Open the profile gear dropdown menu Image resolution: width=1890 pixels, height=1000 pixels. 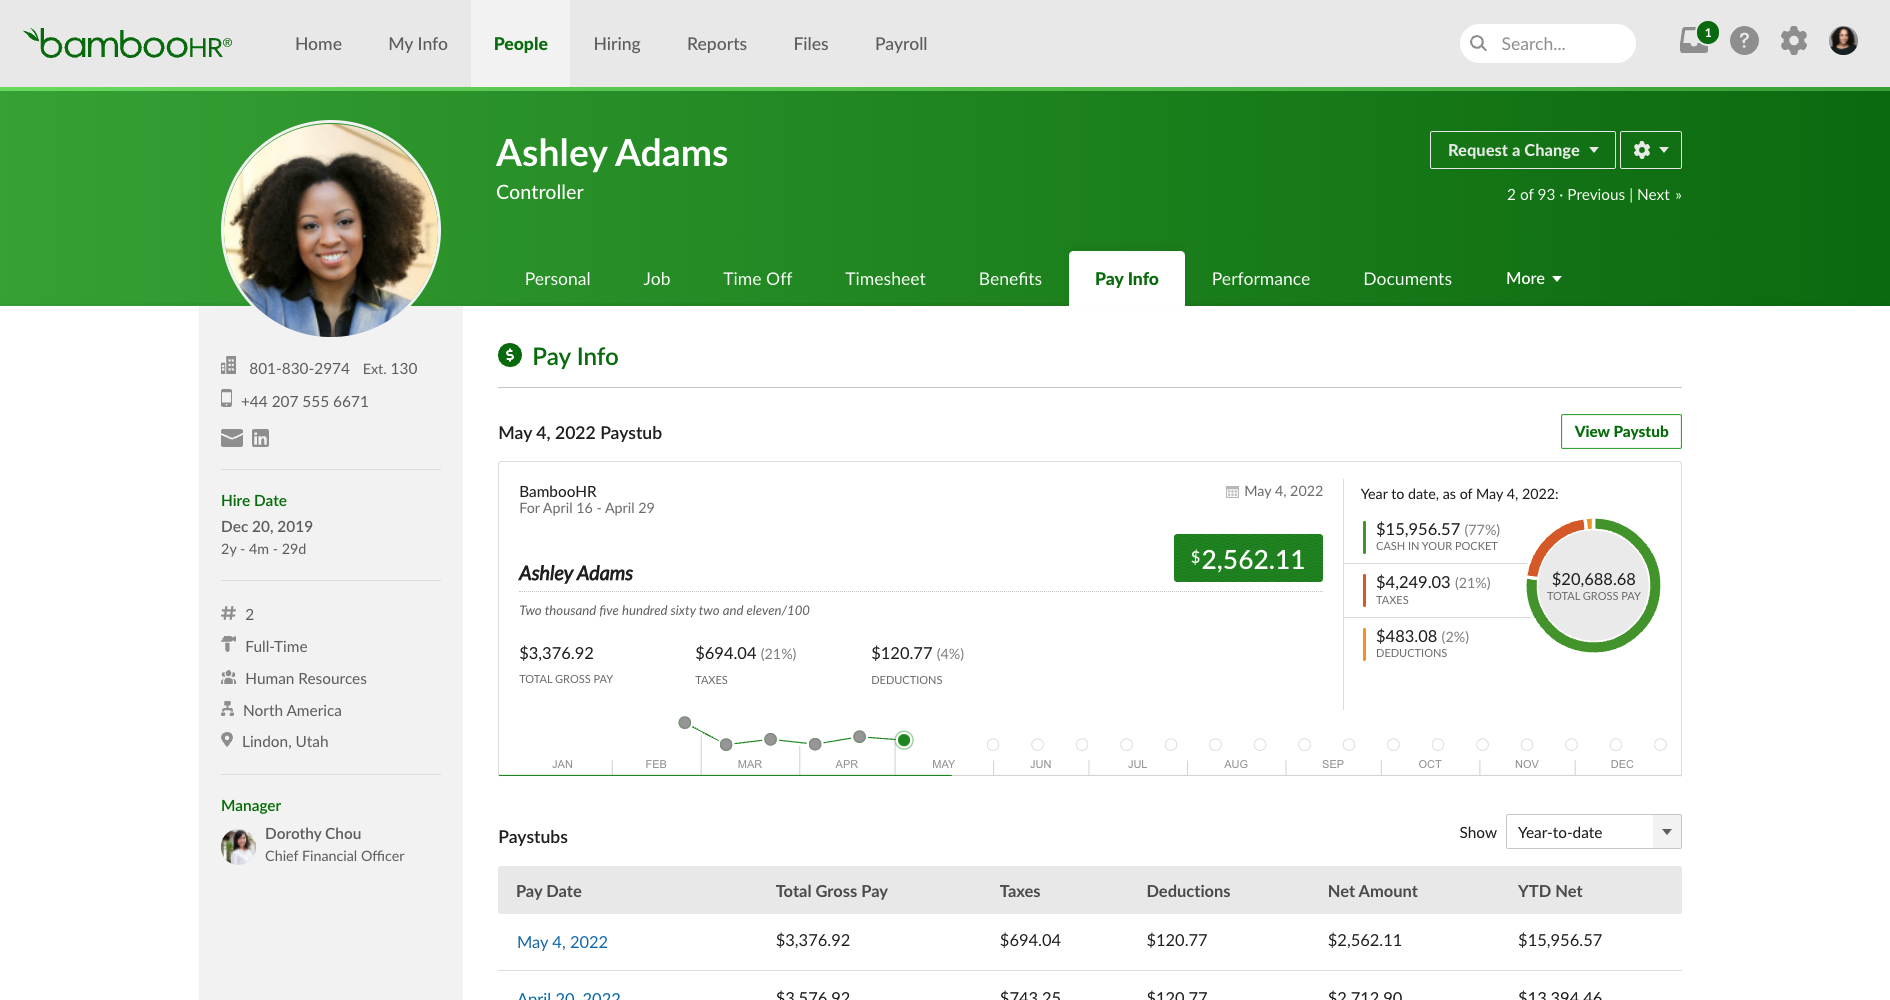coord(1651,150)
